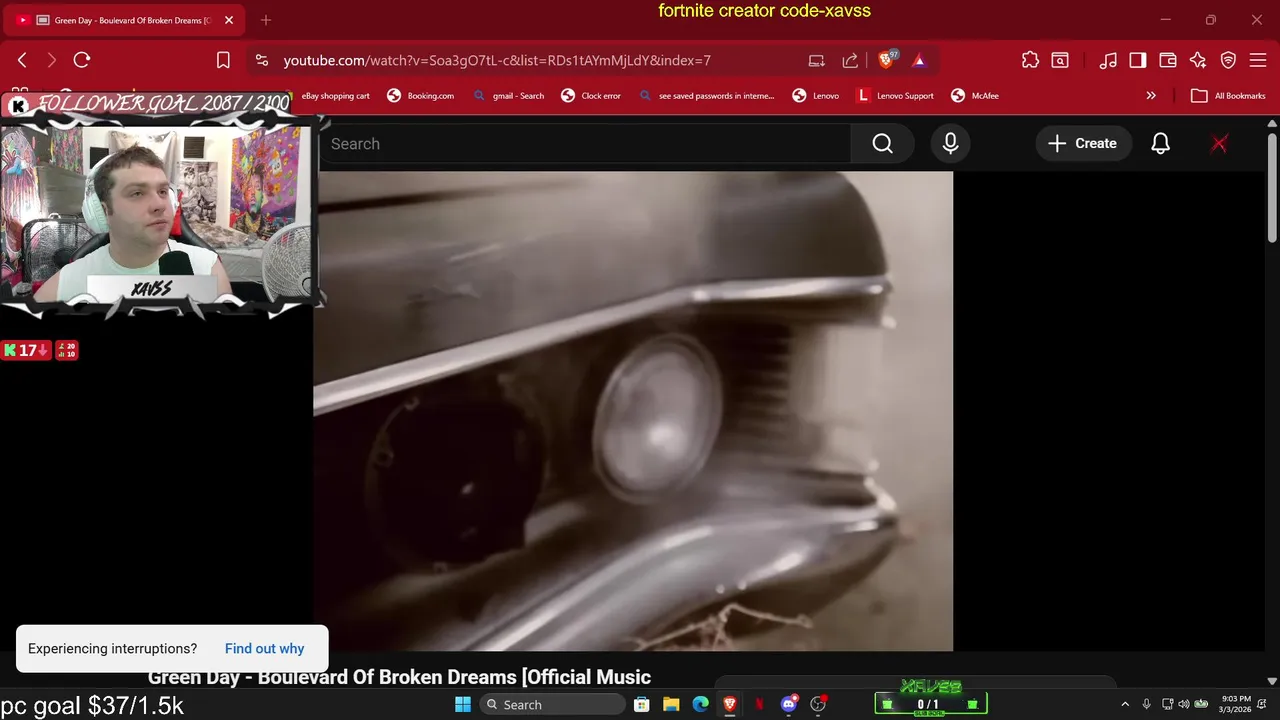Open volume control in system tray
The width and height of the screenshot is (1280, 720).
click(x=1184, y=704)
